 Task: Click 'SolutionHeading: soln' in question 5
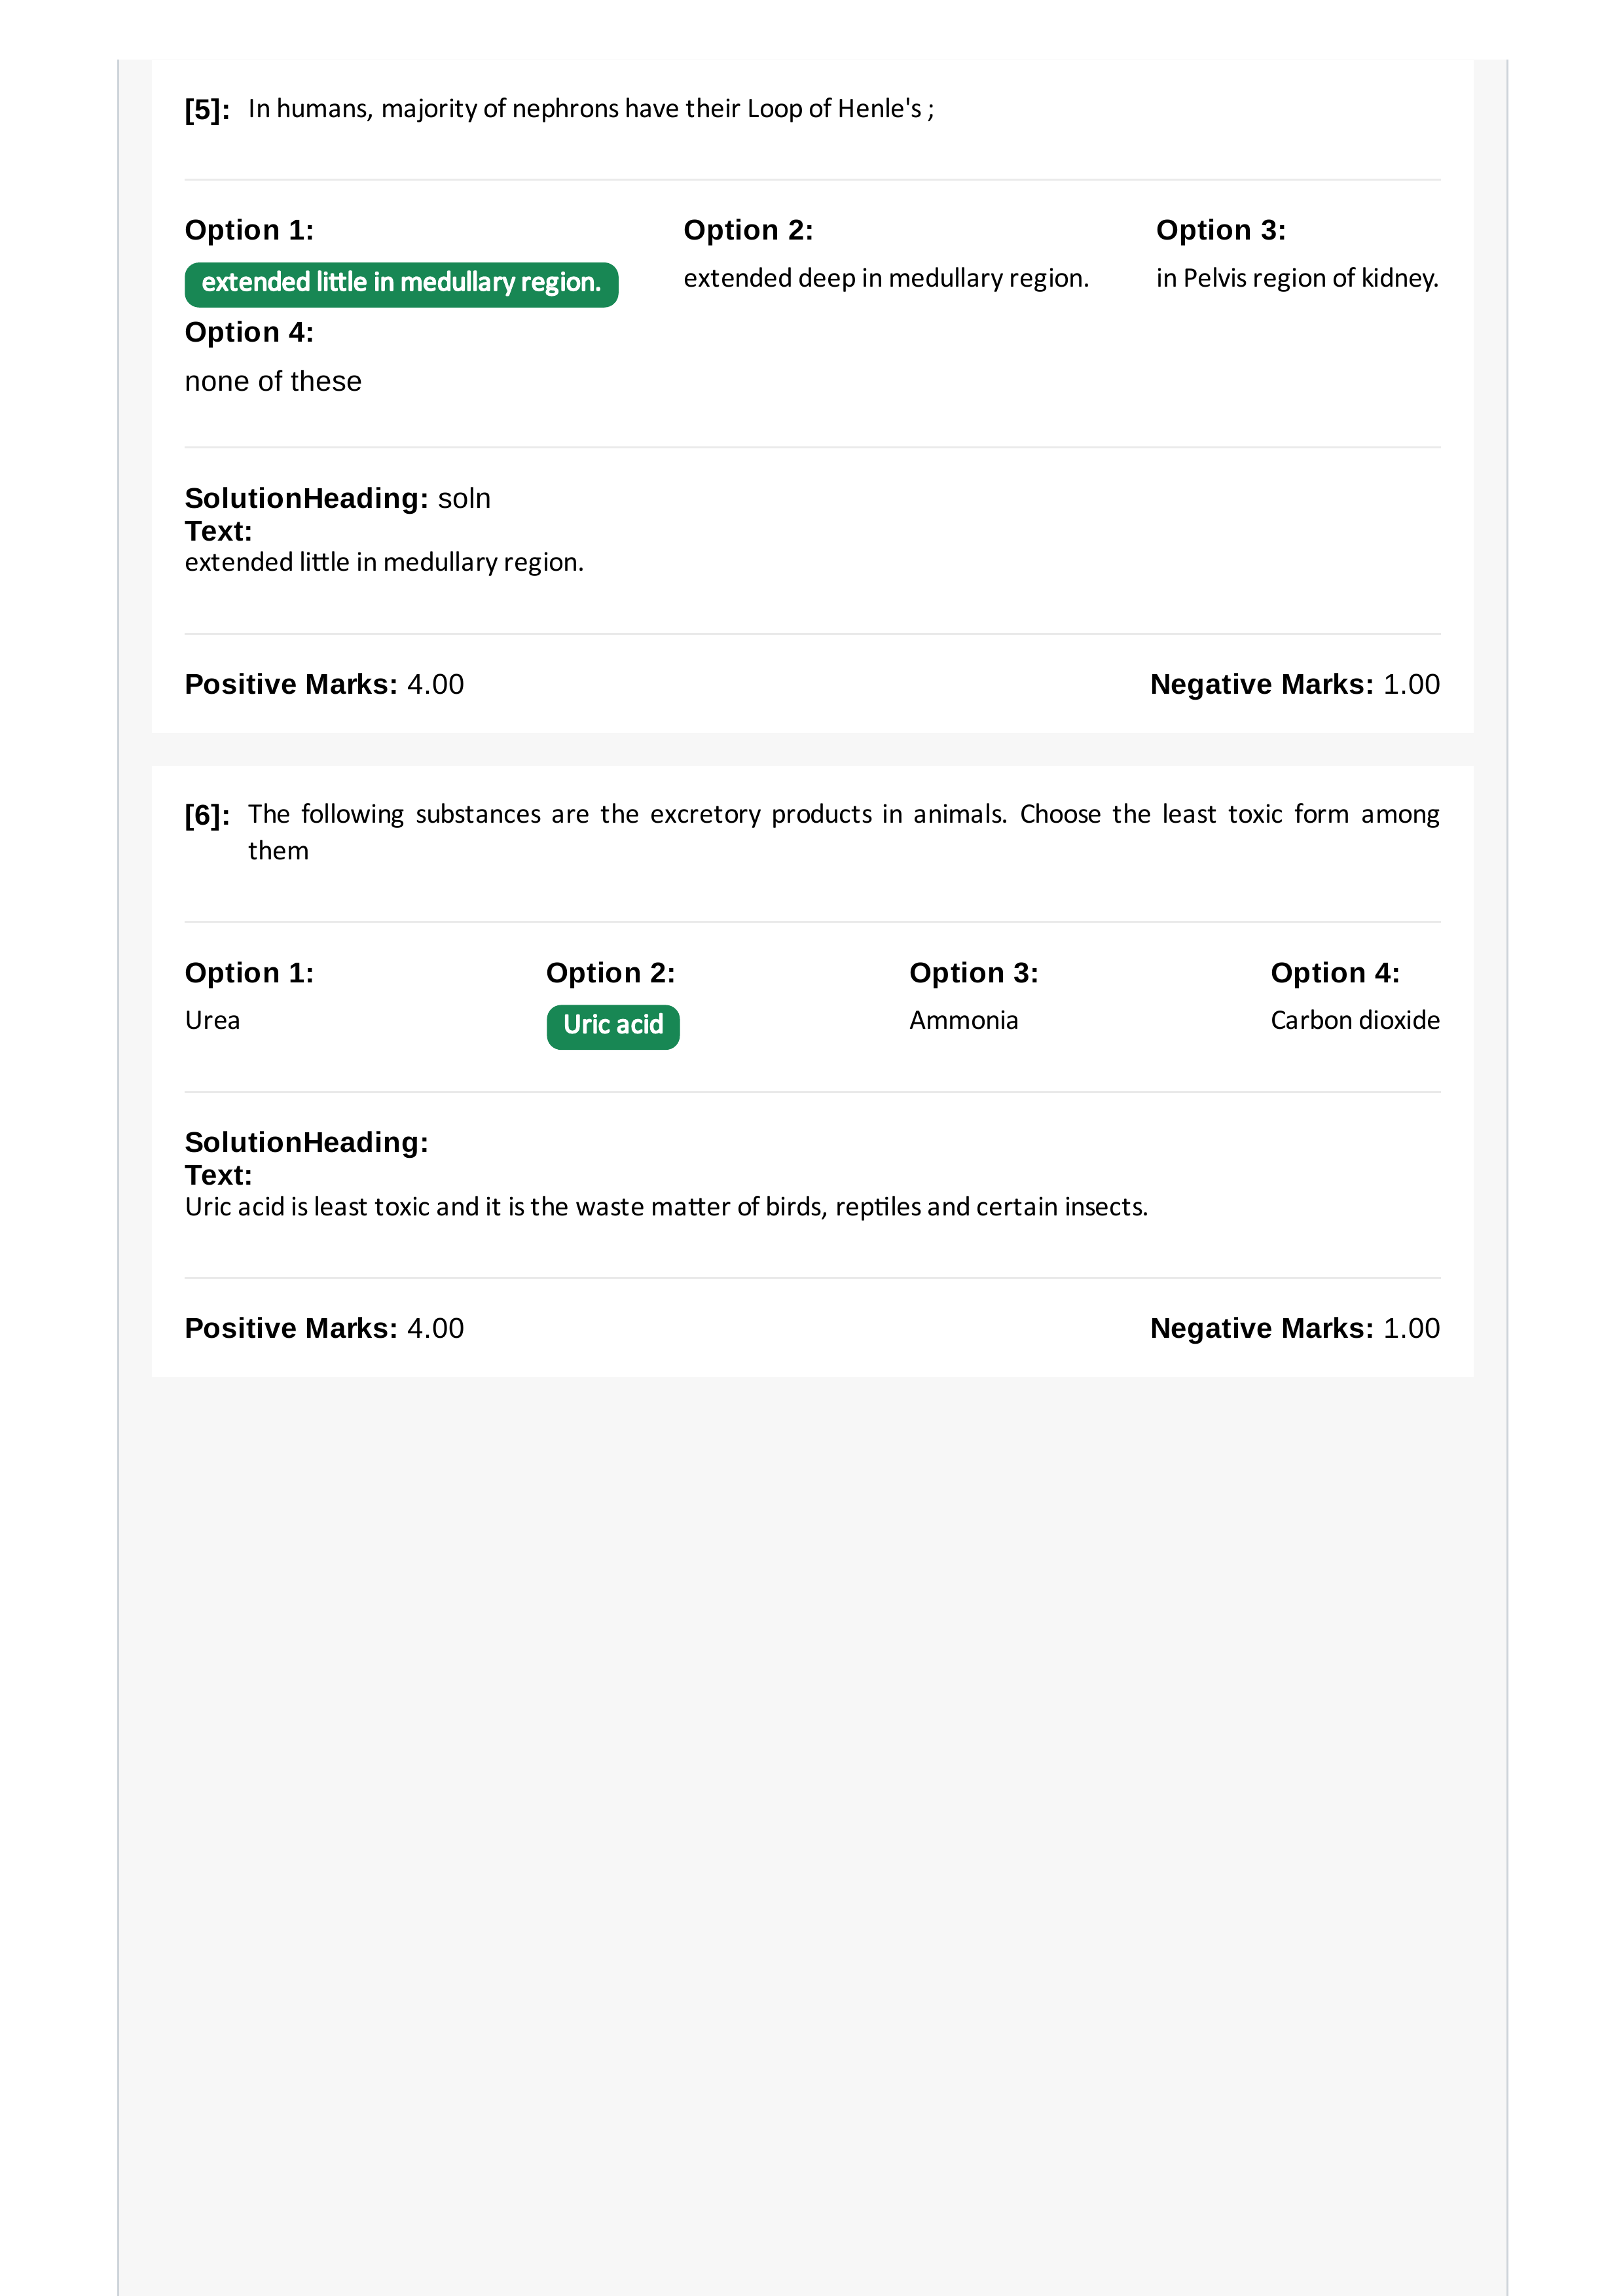338,498
